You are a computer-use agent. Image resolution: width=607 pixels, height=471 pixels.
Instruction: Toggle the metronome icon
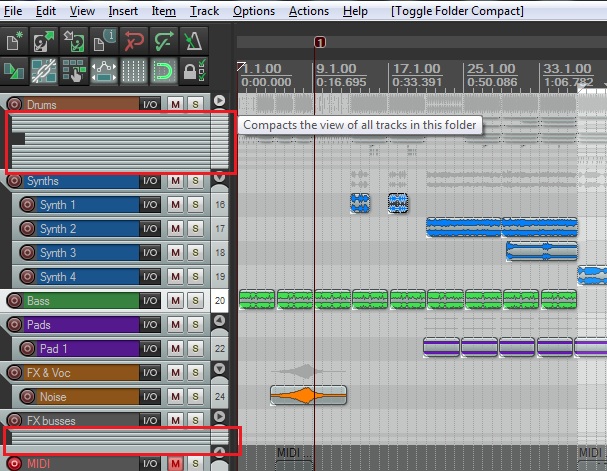pos(194,41)
